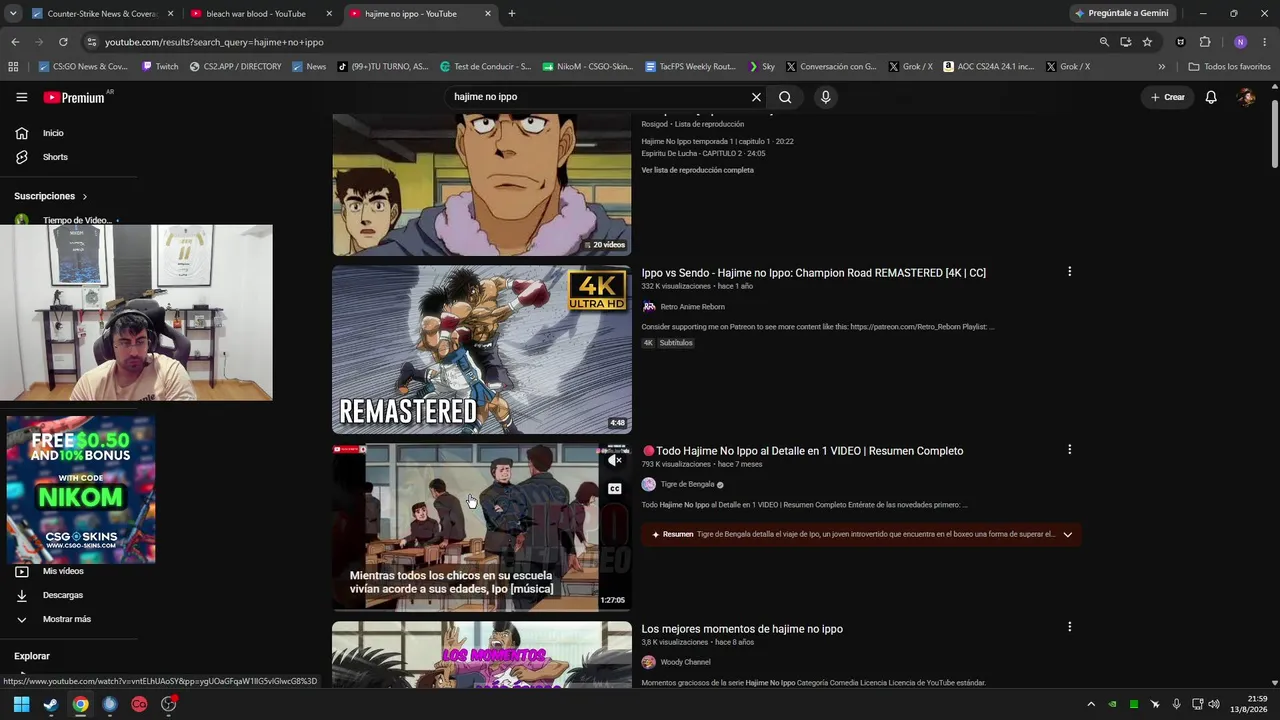Screen dimensions: 1280x720
Task: Click Pregúntale a Gemini button
Action: pyautogui.click(x=1122, y=14)
